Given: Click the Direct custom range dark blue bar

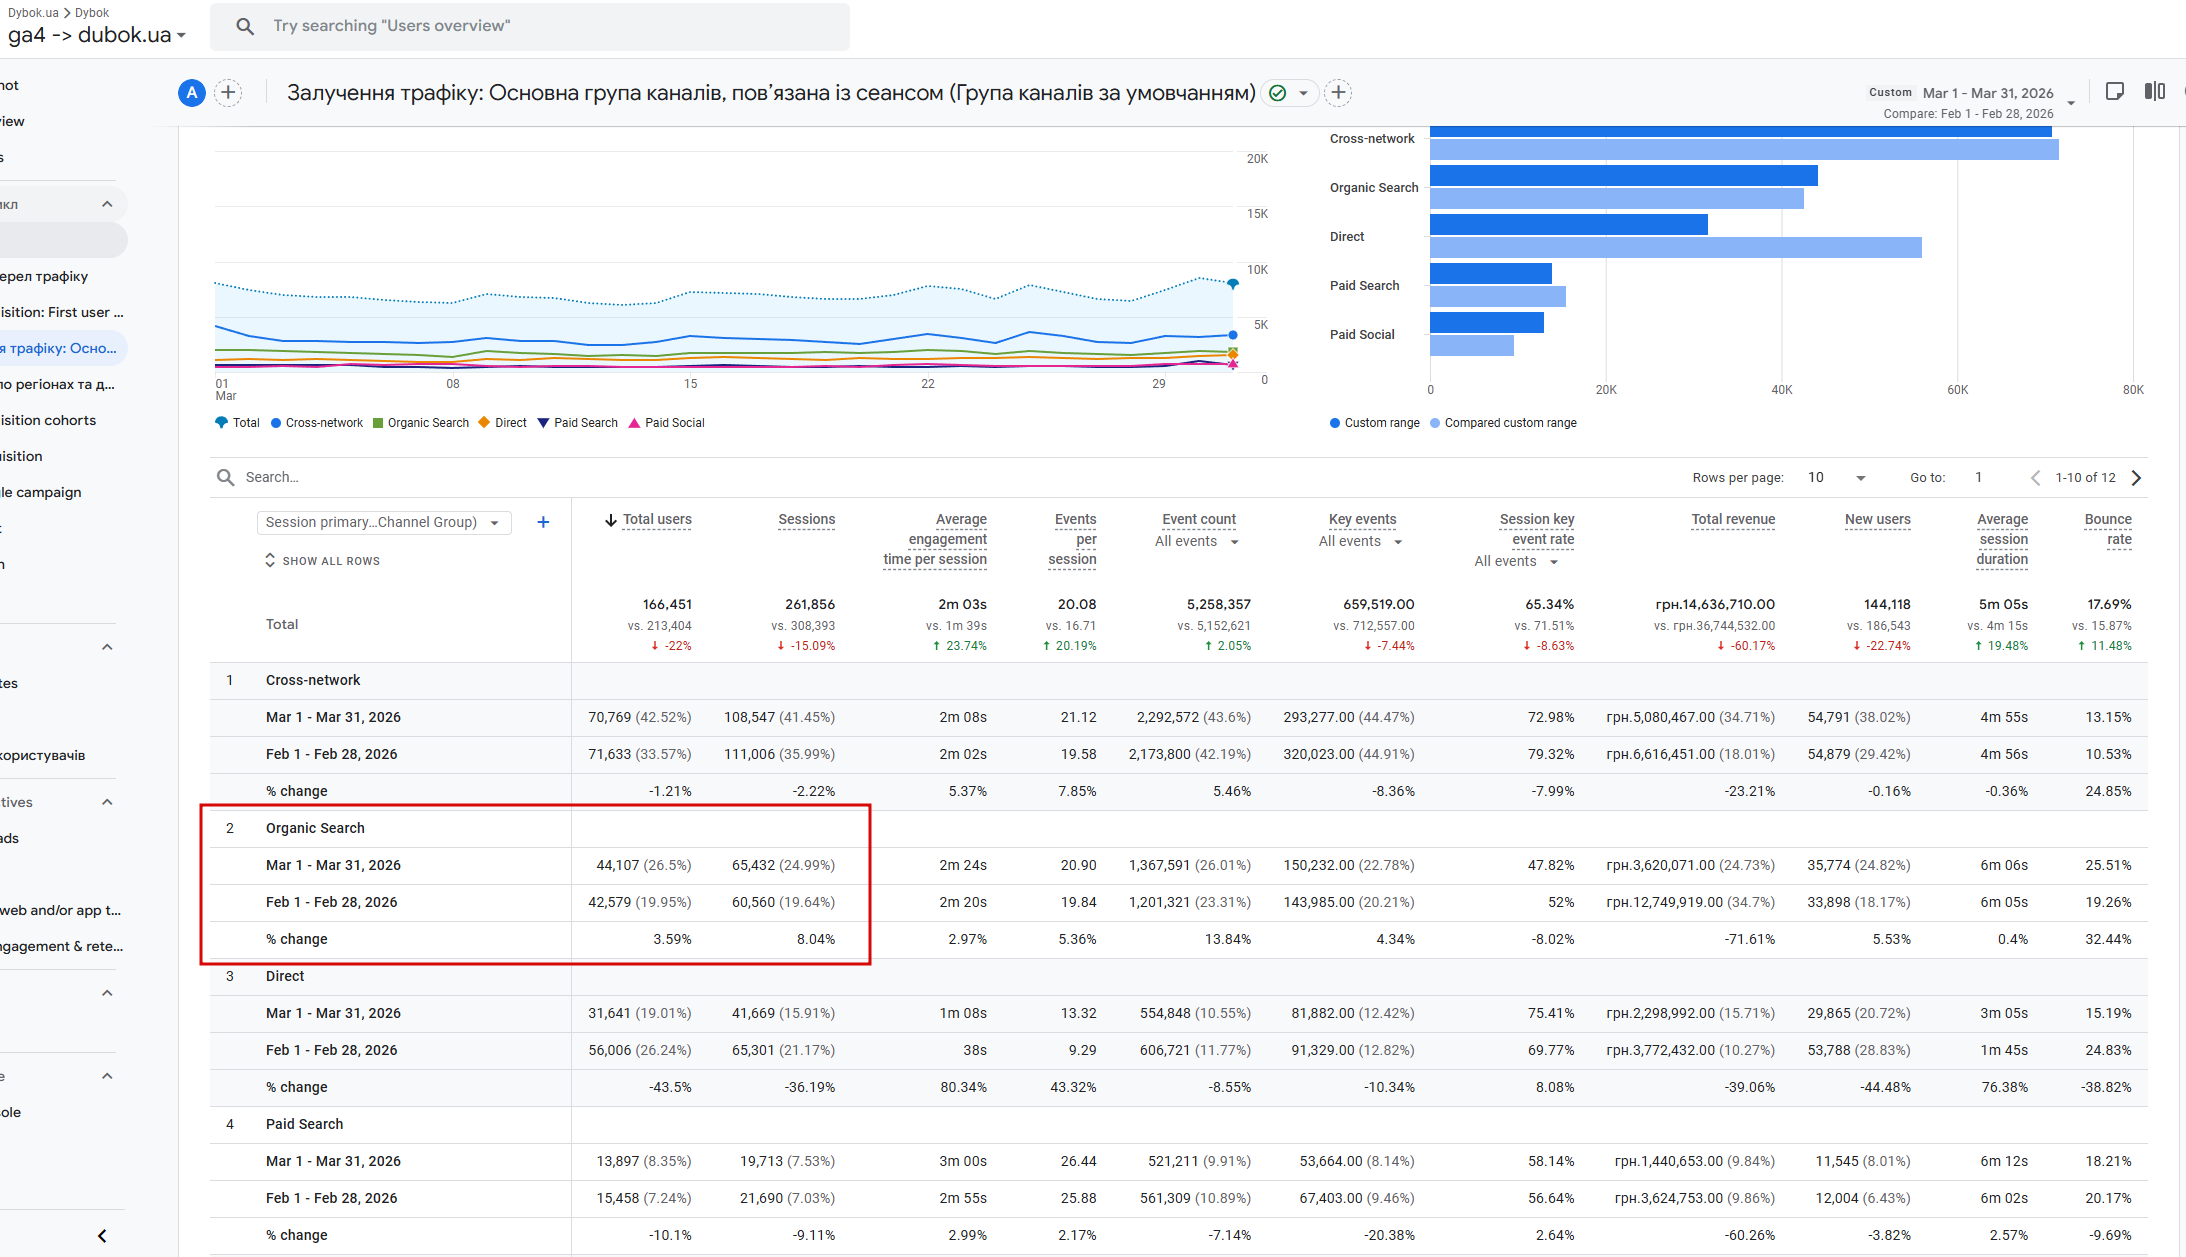Looking at the screenshot, I should pos(1568,225).
